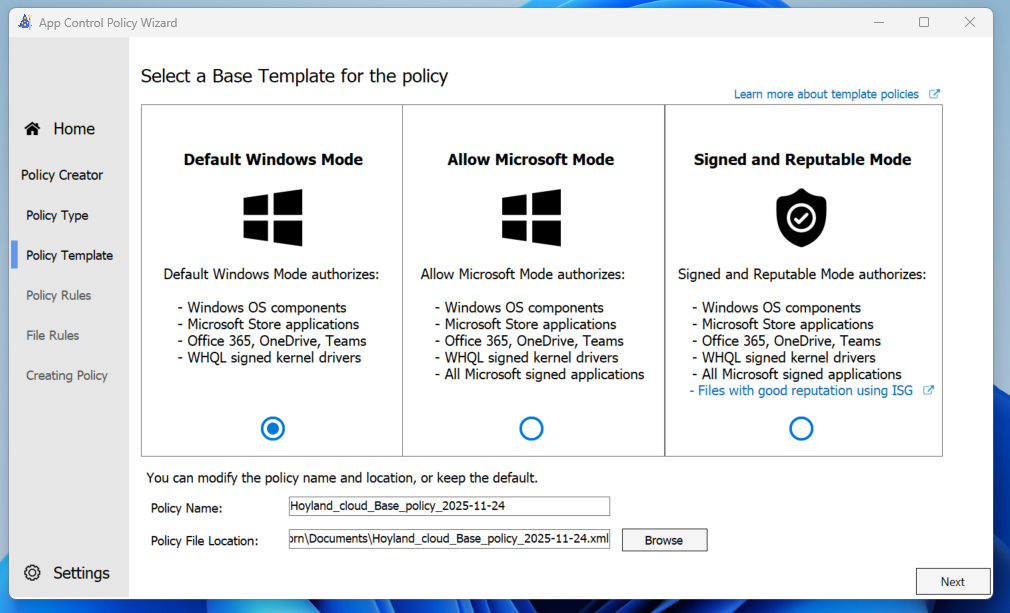This screenshot has height=613, width=1010.
Task: Open Policy Creator section in sidebar
Action: tap(62, 175)
